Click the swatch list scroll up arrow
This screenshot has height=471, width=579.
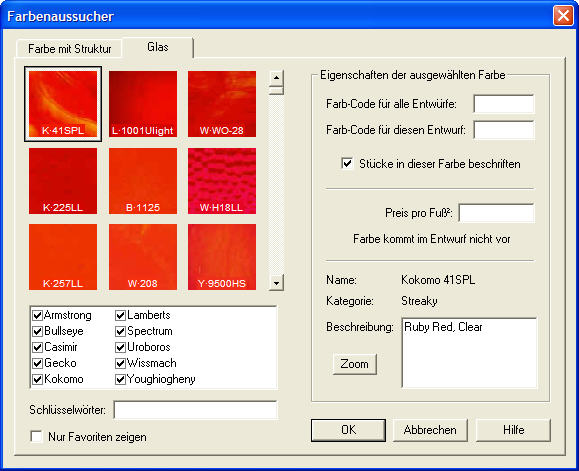(x=276, y=78)
